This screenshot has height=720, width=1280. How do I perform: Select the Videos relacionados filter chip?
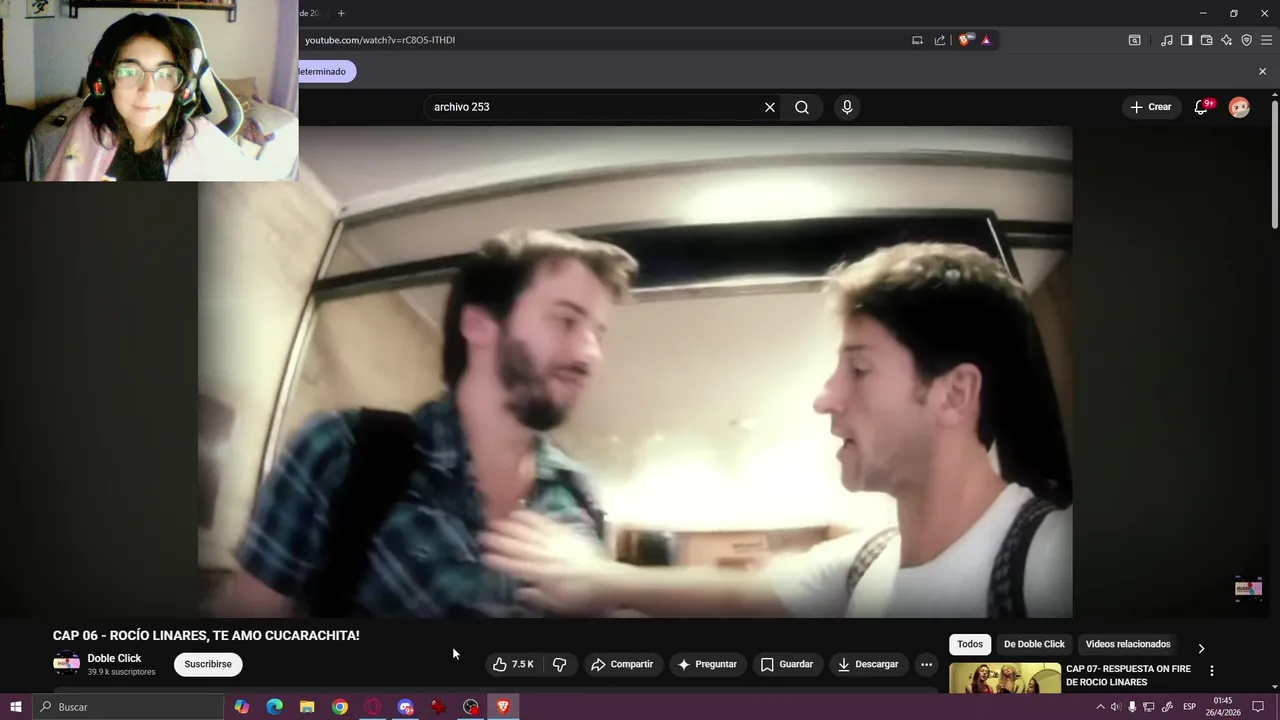1128,644
